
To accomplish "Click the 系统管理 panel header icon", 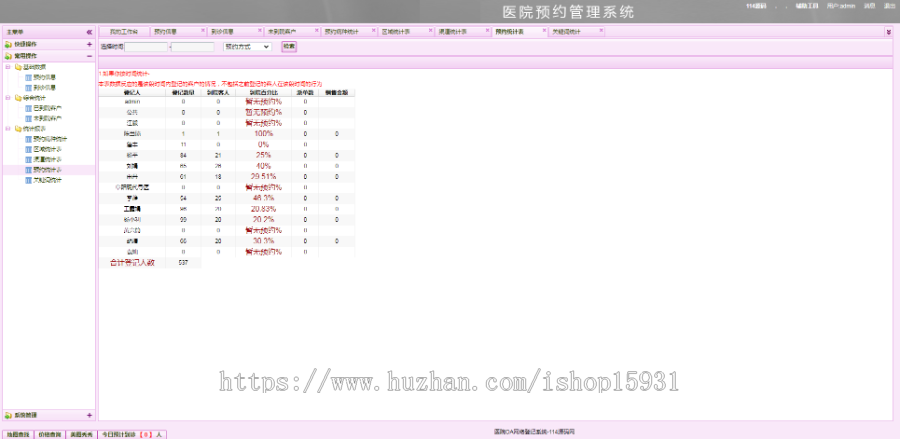I will coord(8,415).
